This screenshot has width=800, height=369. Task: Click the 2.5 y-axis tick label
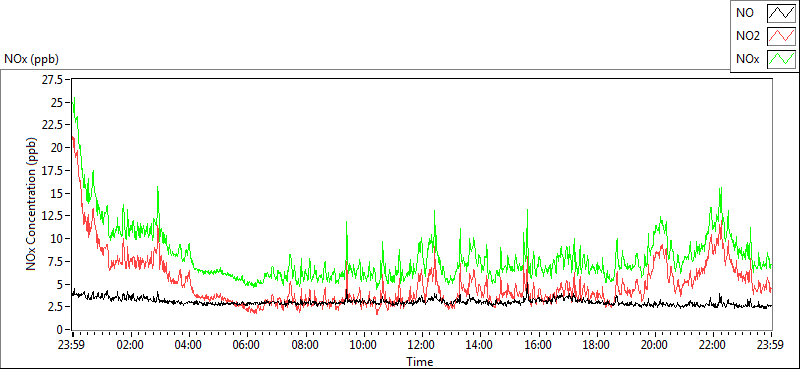pos(54,307)
